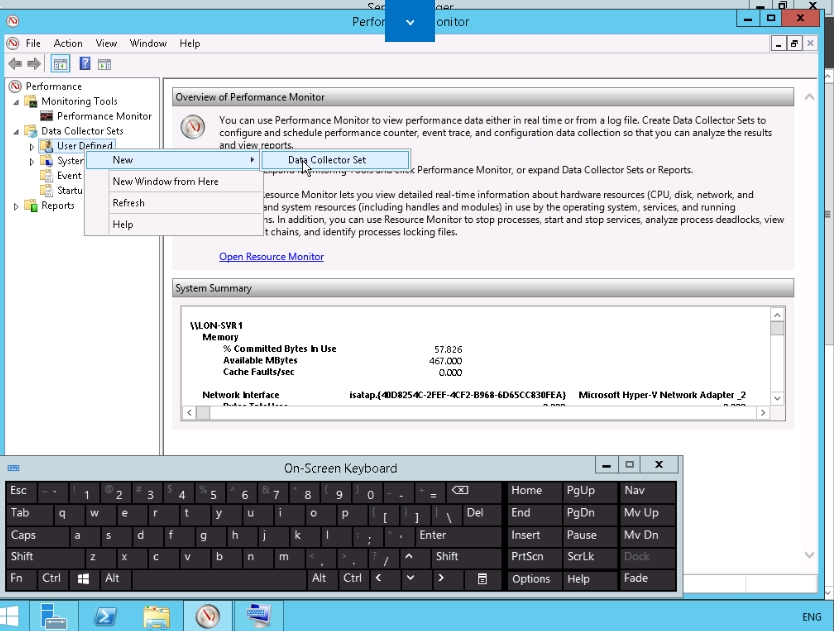Select the Performance root node icon
836x631 pixels.
[15, 86]
